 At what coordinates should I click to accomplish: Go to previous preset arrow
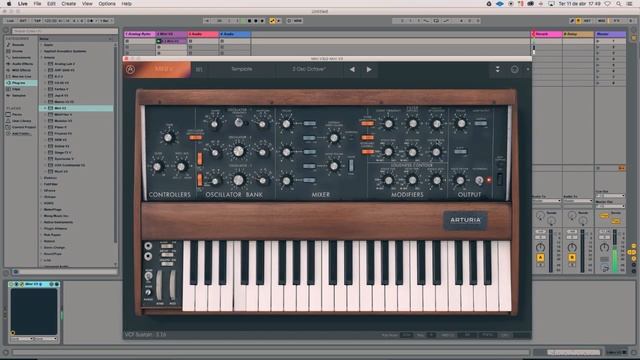click(x=352, y=69)
